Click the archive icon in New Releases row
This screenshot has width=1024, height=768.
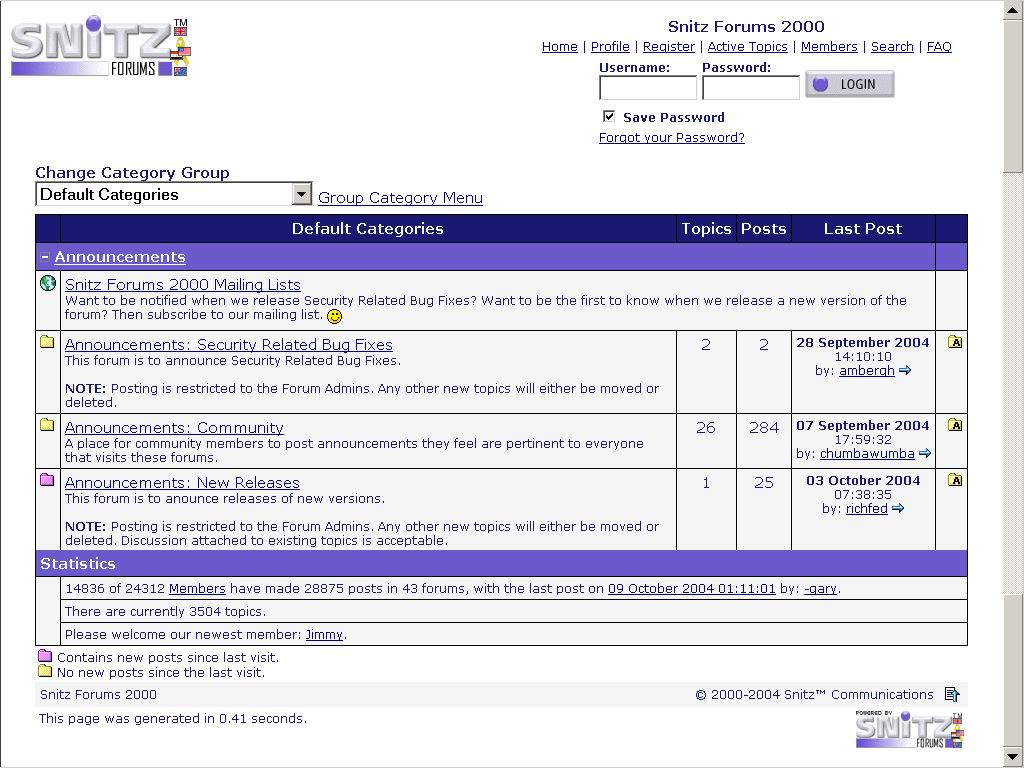(x=955, y=480)
